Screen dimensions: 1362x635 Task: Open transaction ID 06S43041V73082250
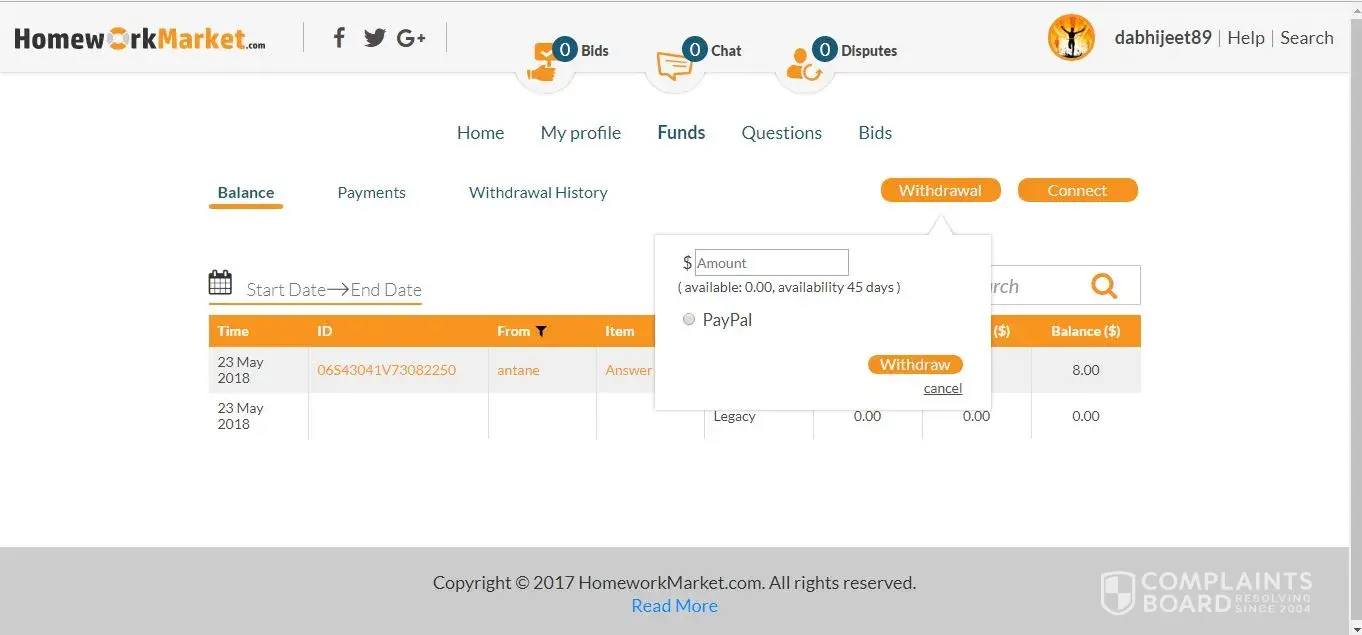pyautogui.click(x=387, y=370)
